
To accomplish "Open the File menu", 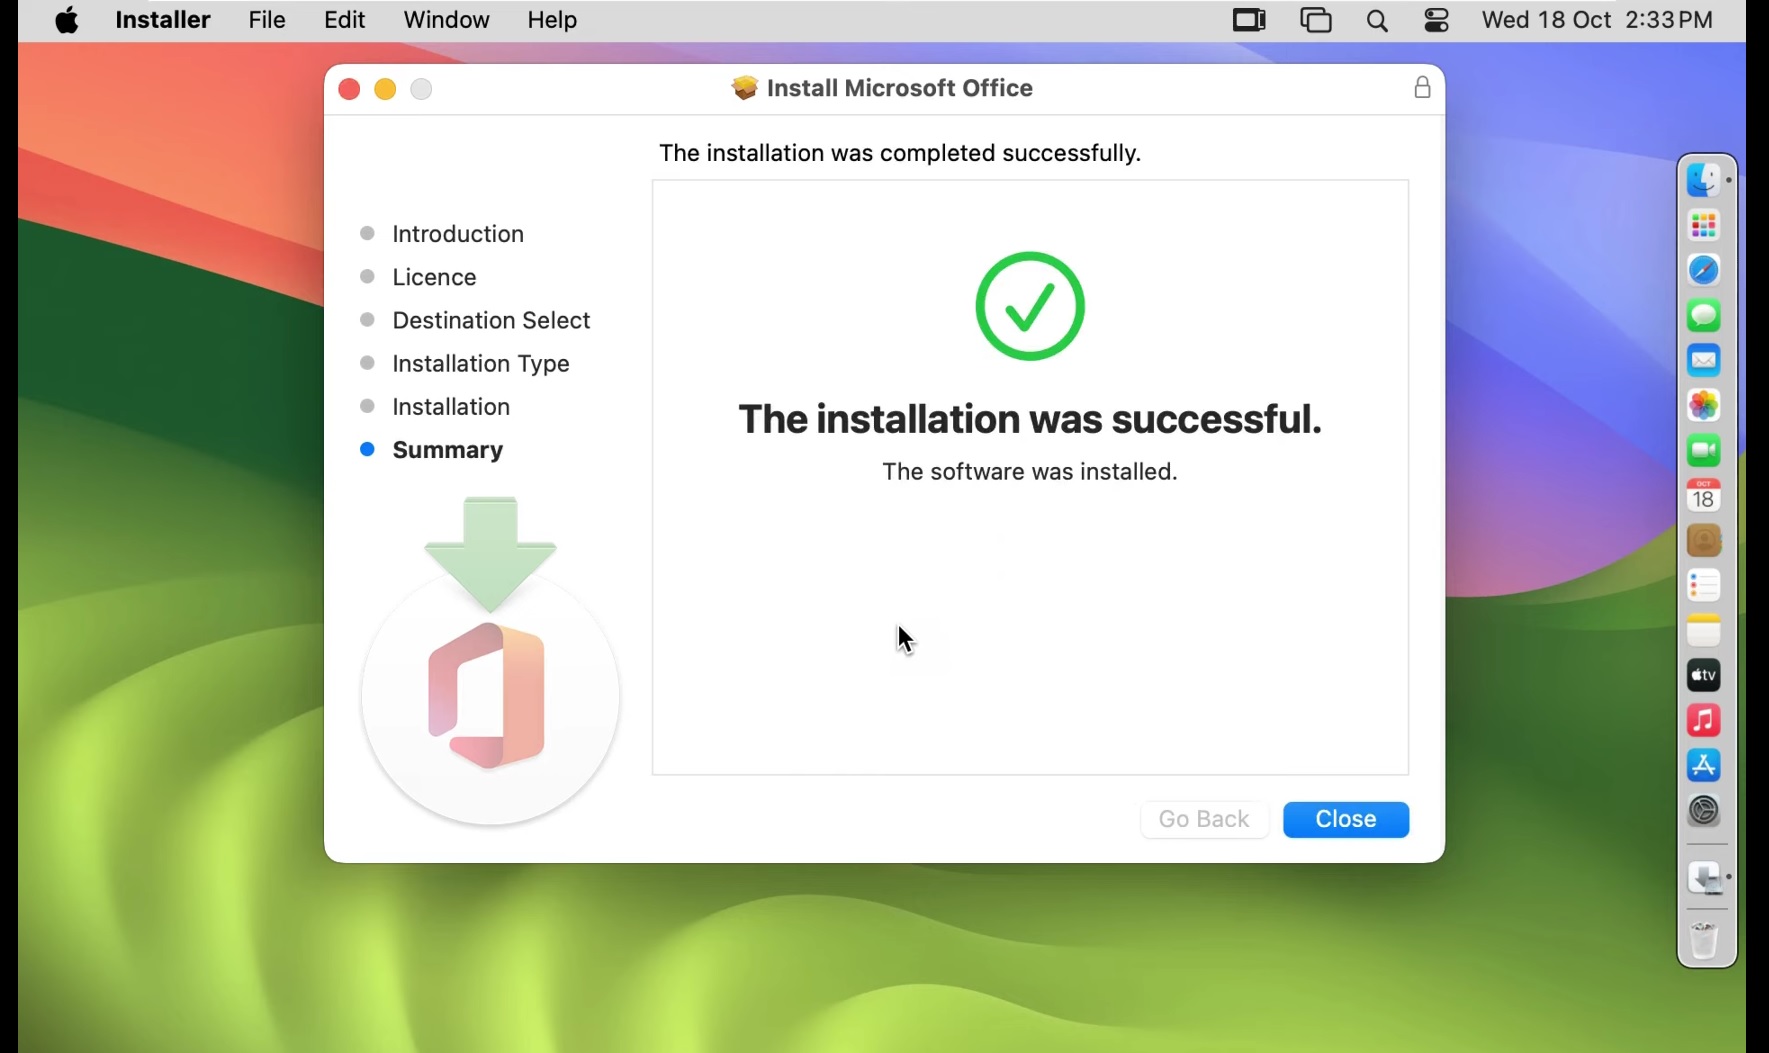I will pos(267,20).
